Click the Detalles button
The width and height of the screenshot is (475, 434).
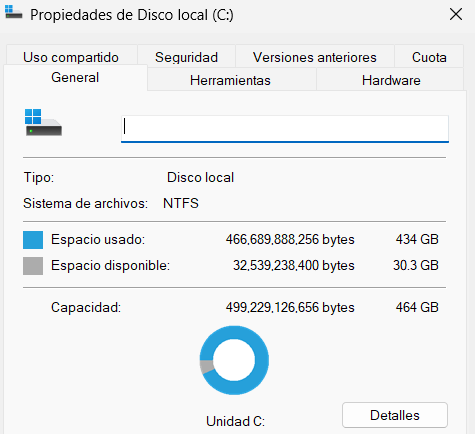[395, 415]
